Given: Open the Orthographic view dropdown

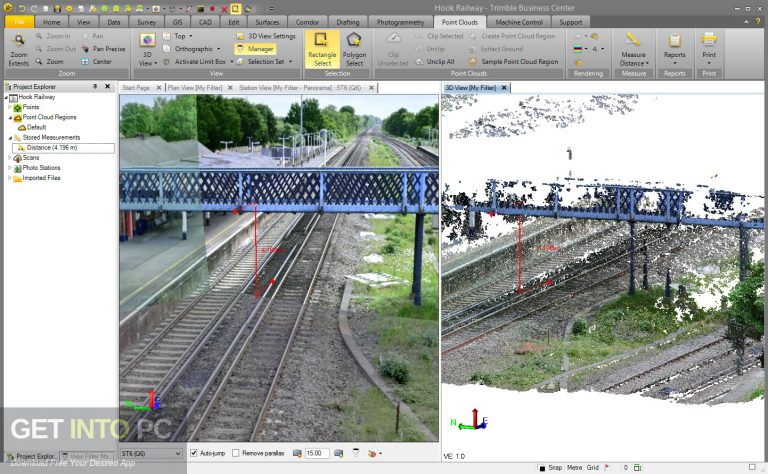Looking at the screenshot, I should point(198,48).
